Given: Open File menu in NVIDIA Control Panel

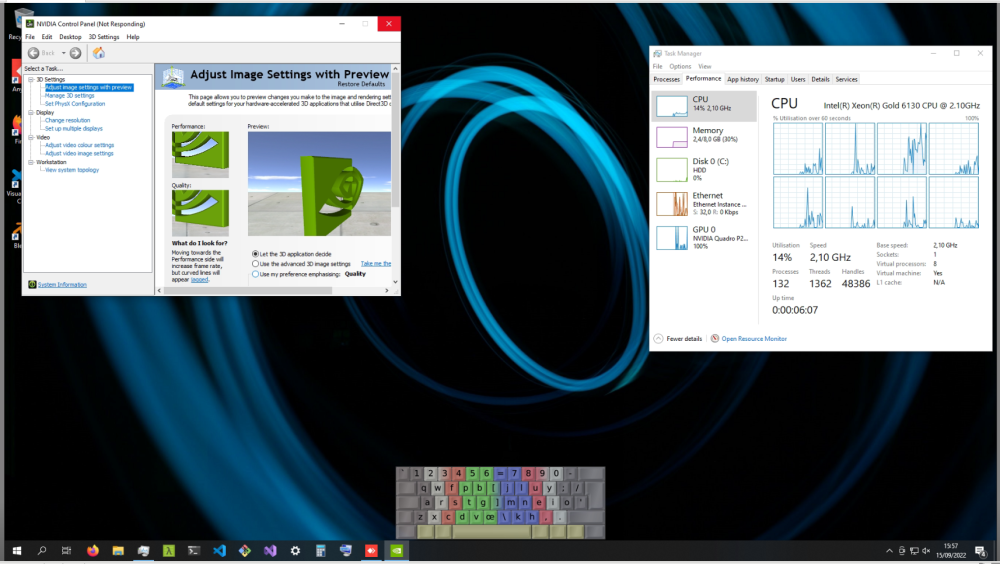Looking at the screenshot, I should pos(30,37).
